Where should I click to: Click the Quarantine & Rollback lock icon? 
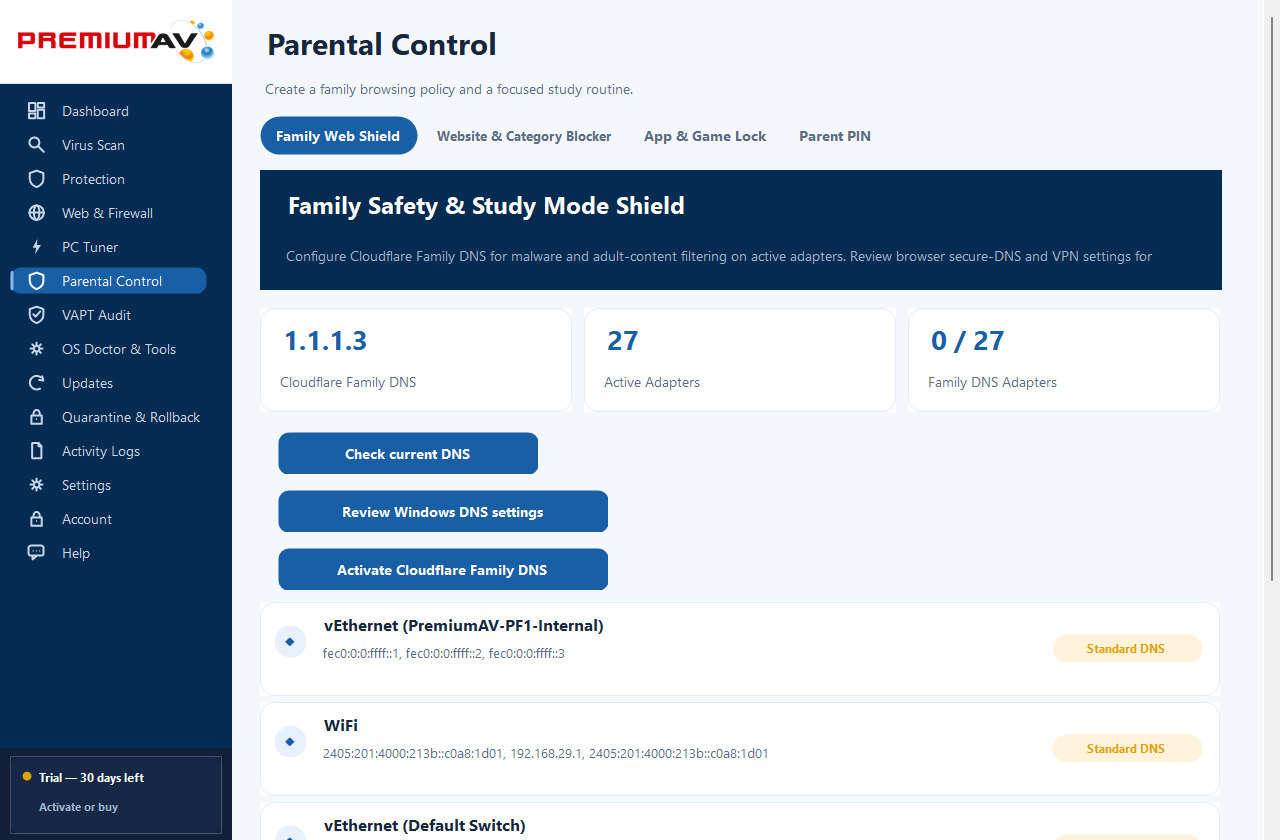pyautogui.click(x=37, y=417)
